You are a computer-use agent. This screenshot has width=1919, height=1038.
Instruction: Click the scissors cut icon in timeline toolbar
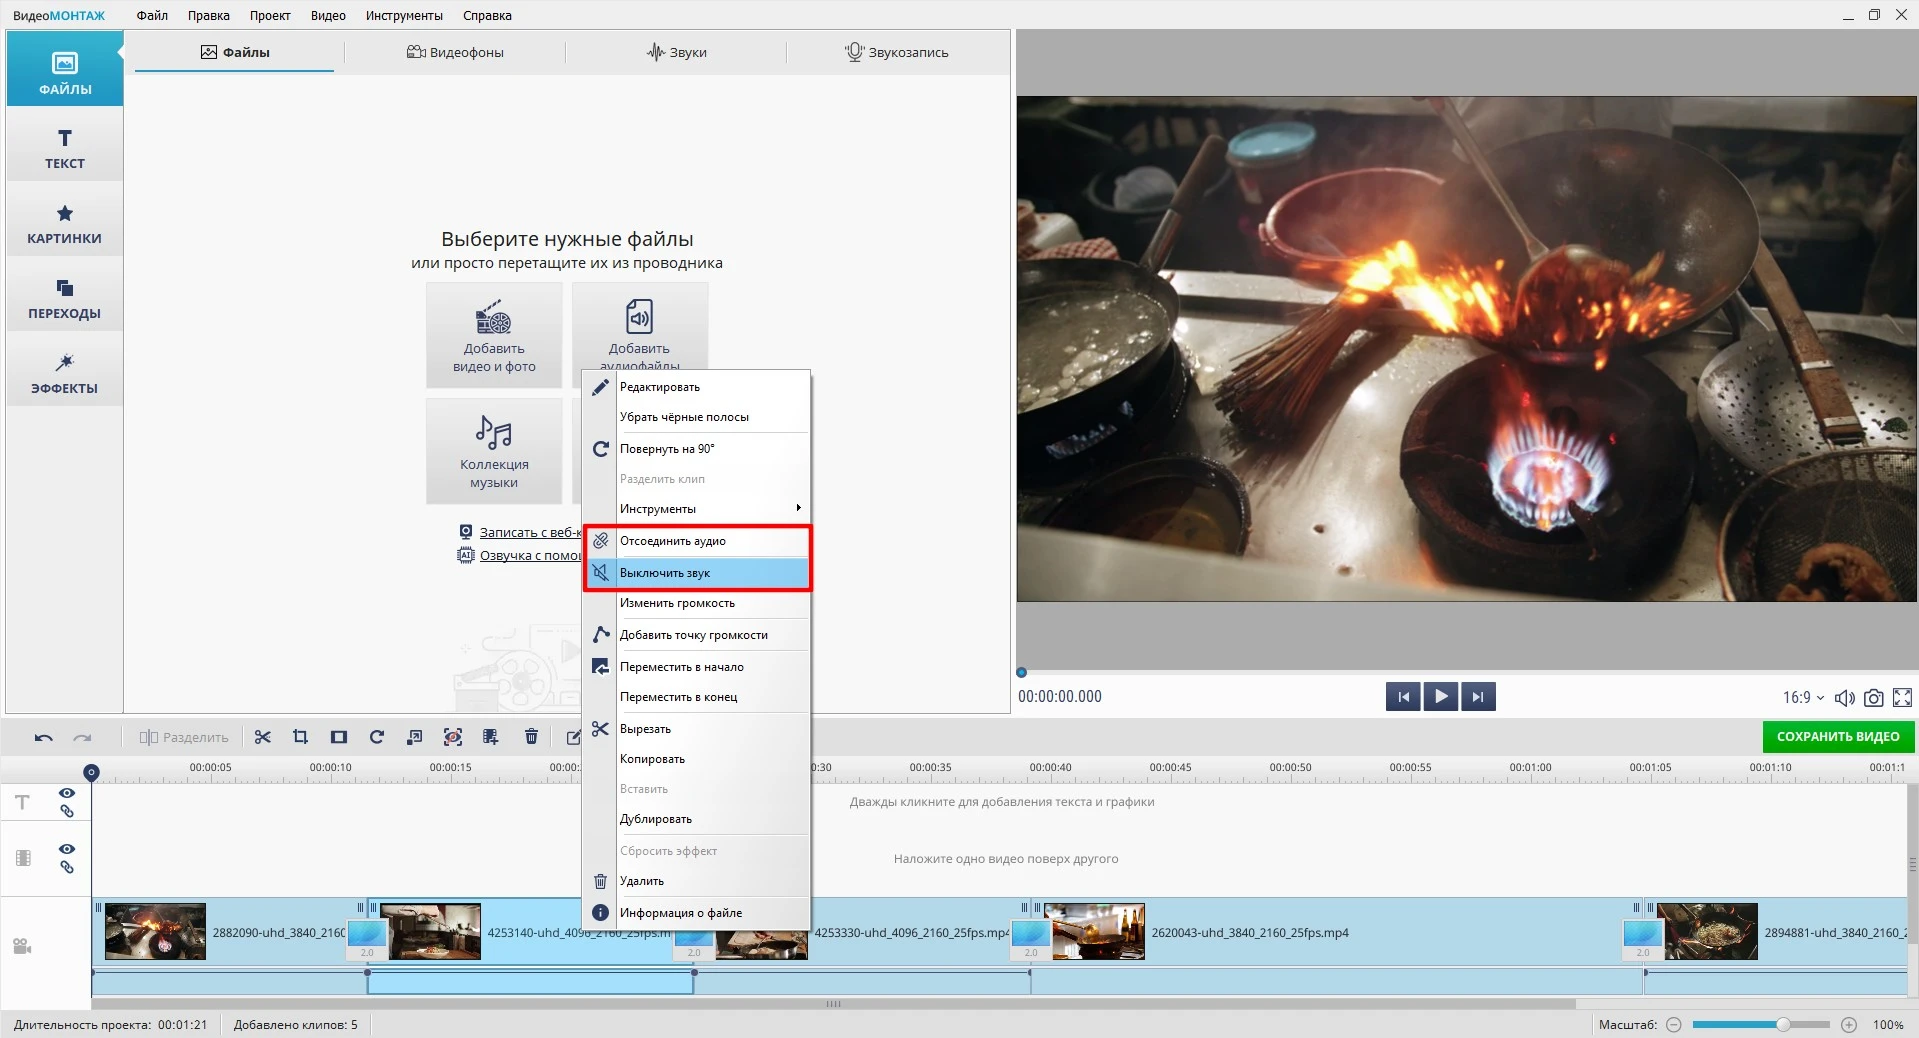coord(263,737)
